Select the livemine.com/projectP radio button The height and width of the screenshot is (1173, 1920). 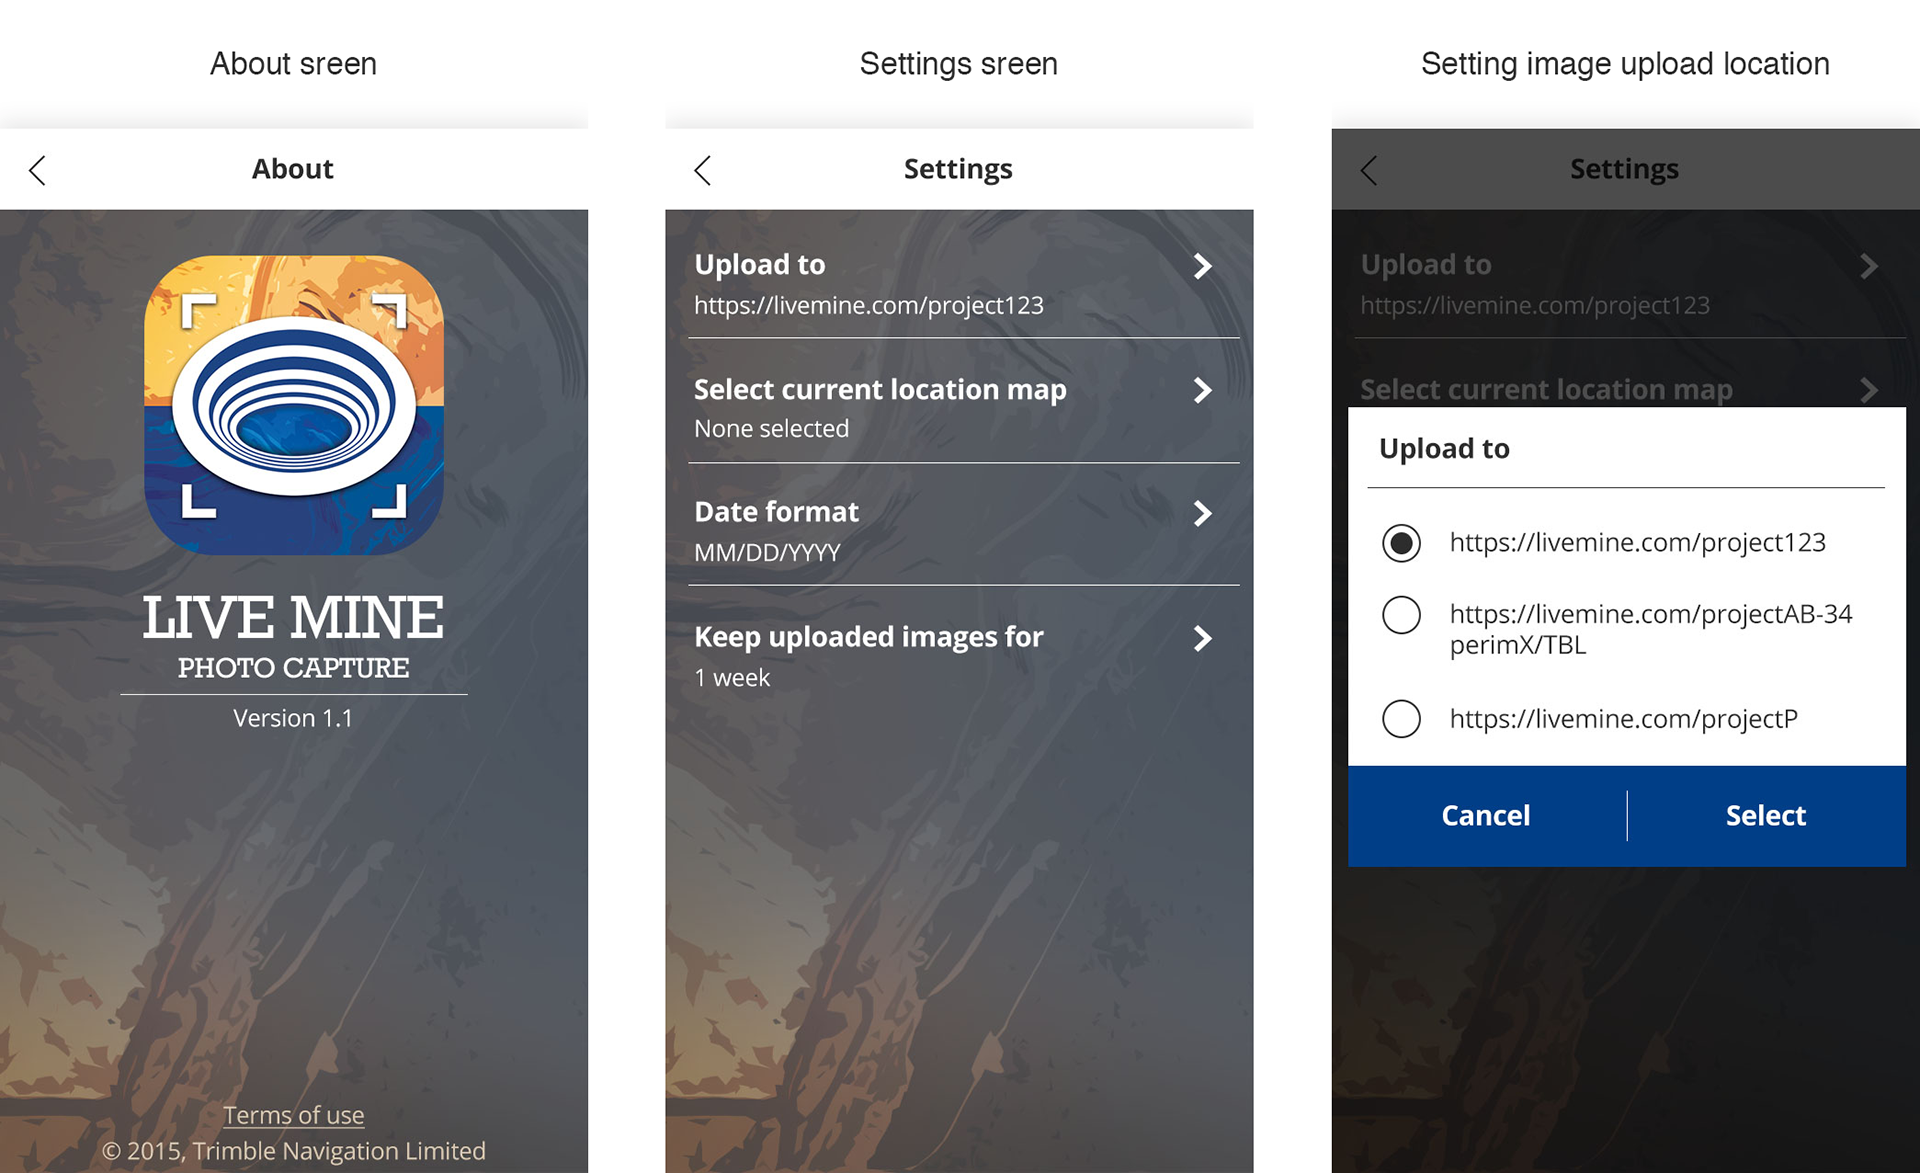point(1401,719)
